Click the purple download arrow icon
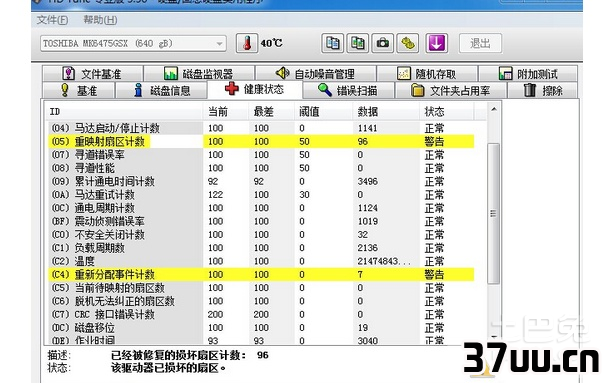612x383 pixels. [x=436, y=43]
